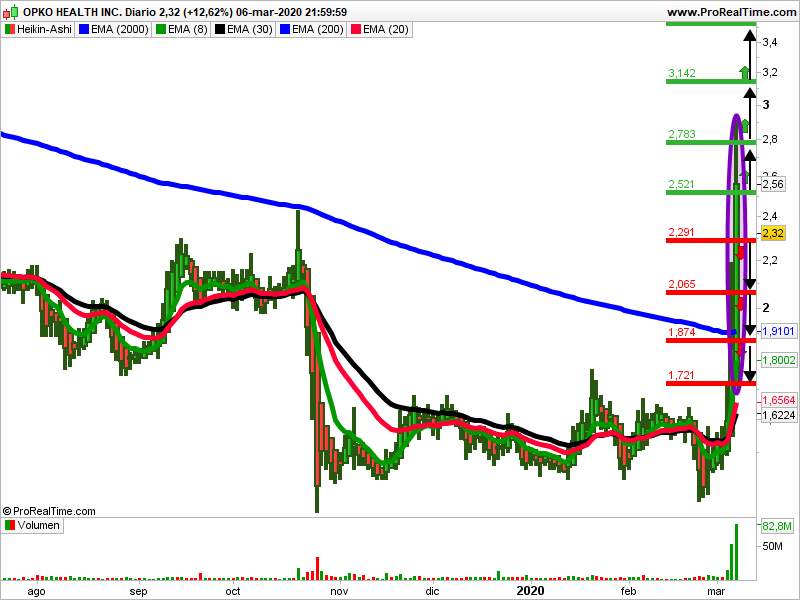The image size is (800, 600).
Task: Click the candlestick chart icon beside OPKO title
Action: coord(10,12)
